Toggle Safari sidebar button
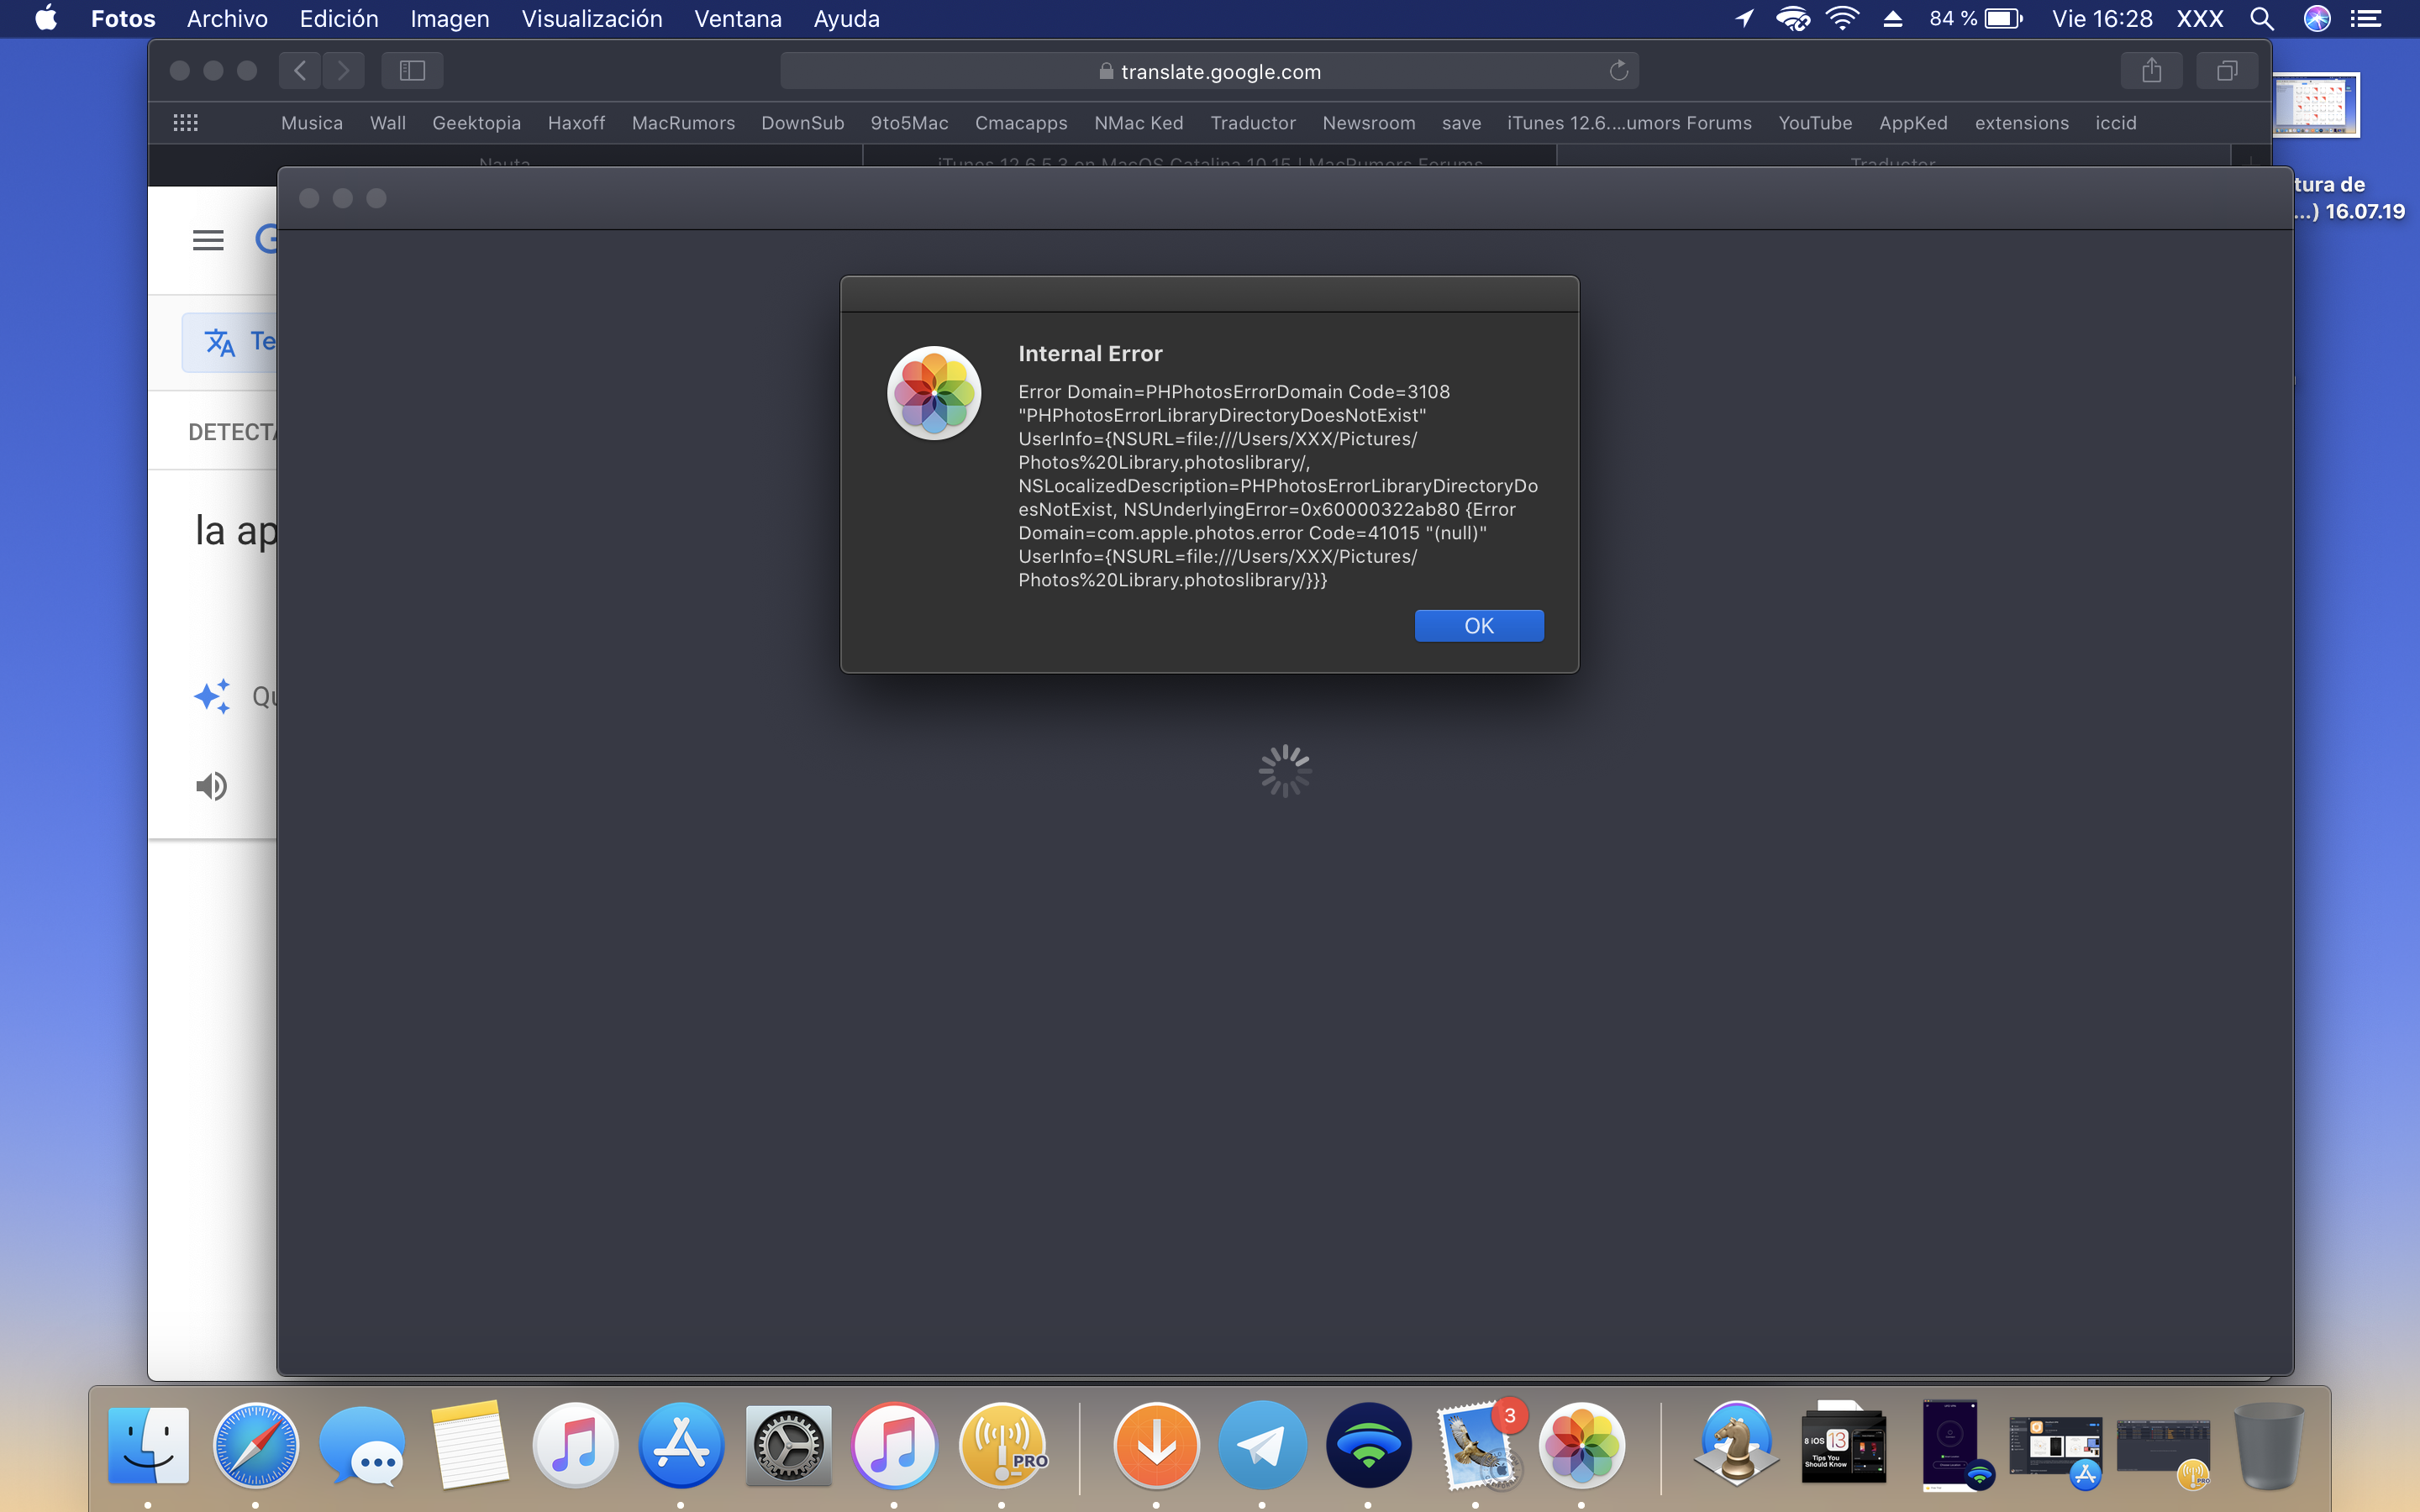The width and height of the screenshot is (2420, 1512). coord(412,71)
